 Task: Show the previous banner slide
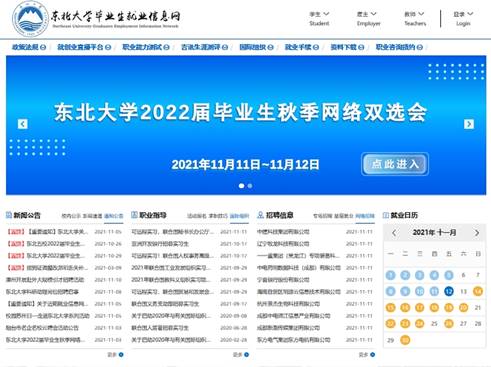tap(23, 124)
